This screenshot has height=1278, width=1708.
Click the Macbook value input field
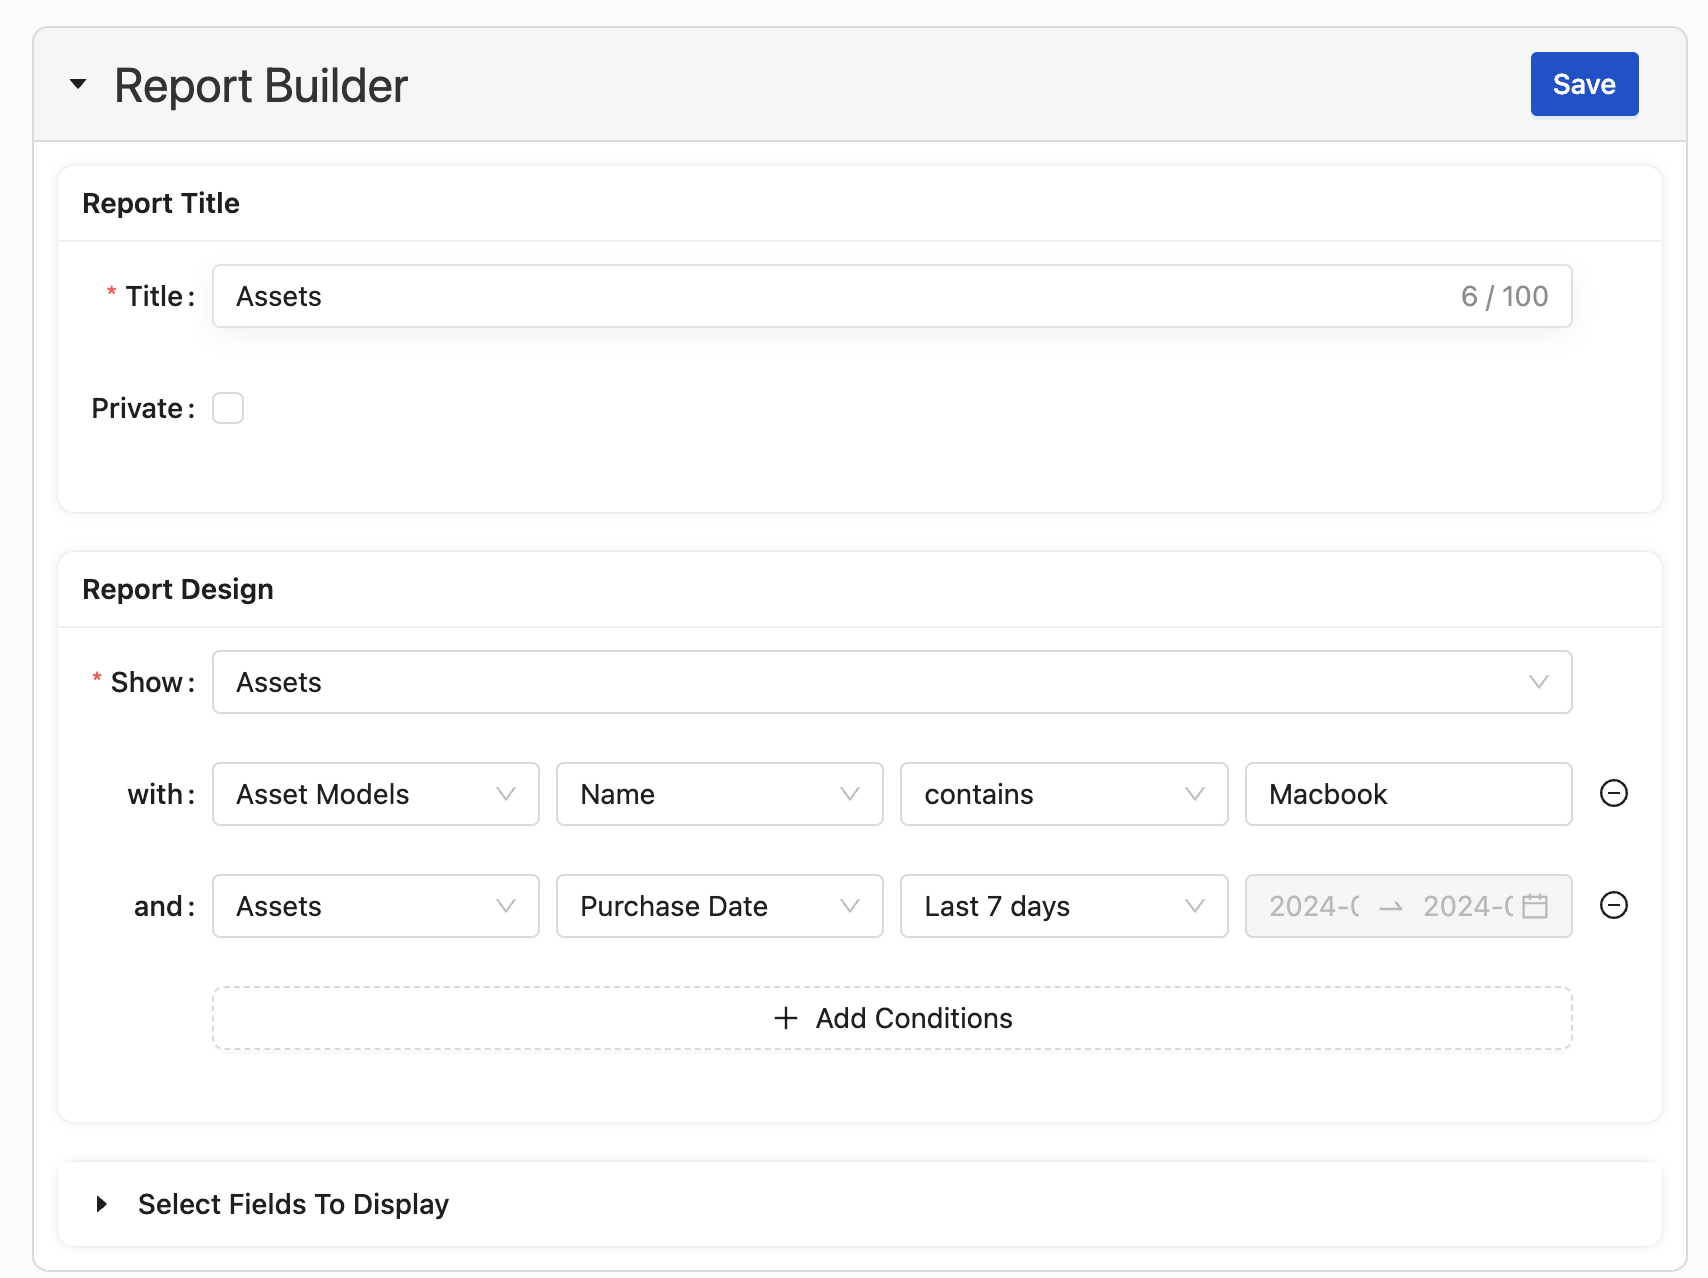click(x=1407, y=794)
